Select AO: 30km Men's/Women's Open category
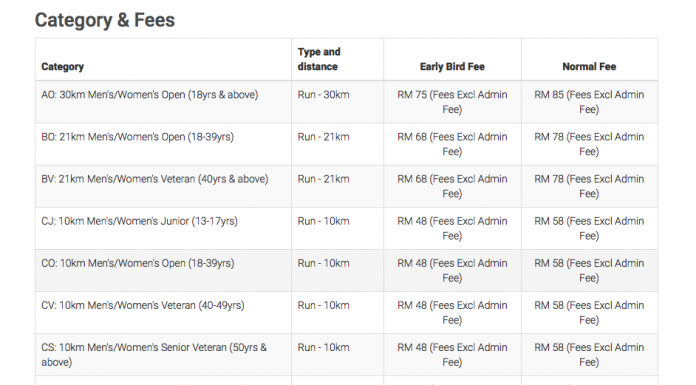Screen dimensions: 696x385 [x=150, y=95]
